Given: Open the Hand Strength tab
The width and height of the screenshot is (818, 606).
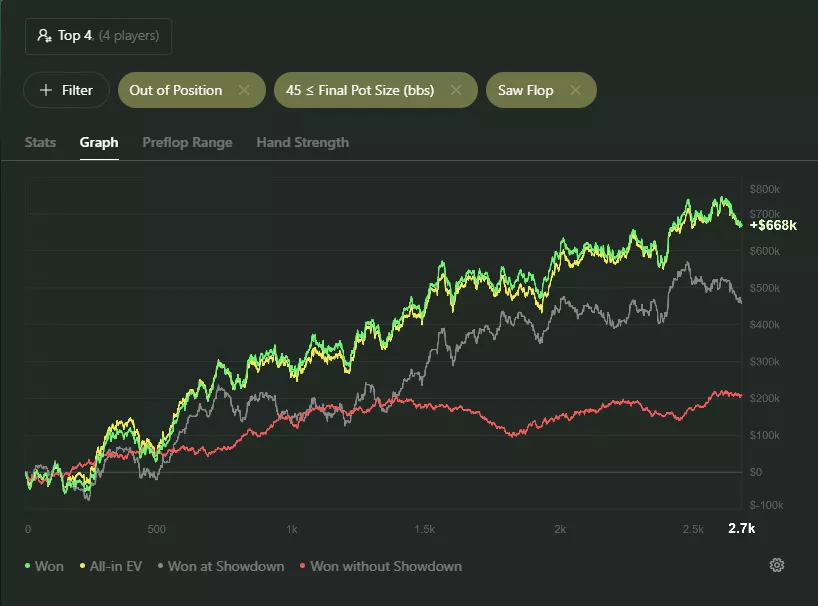Looking at the screenshot, I should click(303, 142).
